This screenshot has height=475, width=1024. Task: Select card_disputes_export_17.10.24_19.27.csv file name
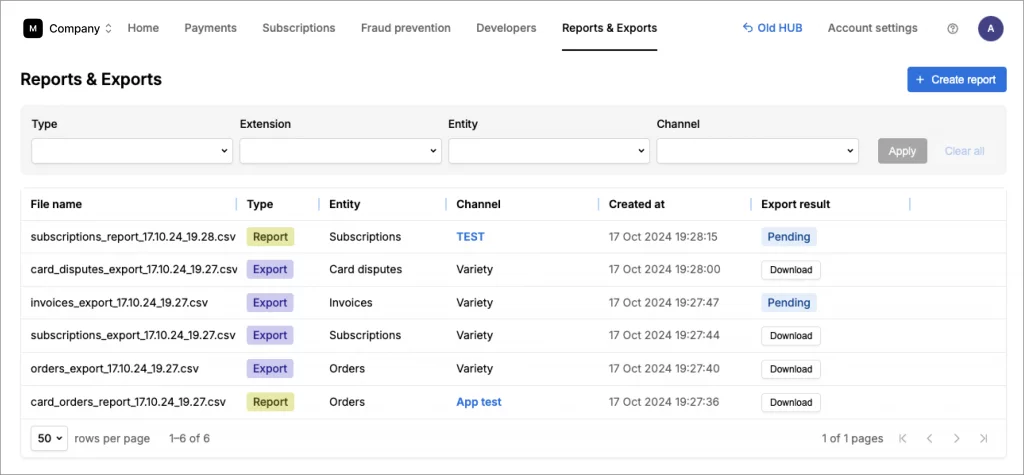134,269
